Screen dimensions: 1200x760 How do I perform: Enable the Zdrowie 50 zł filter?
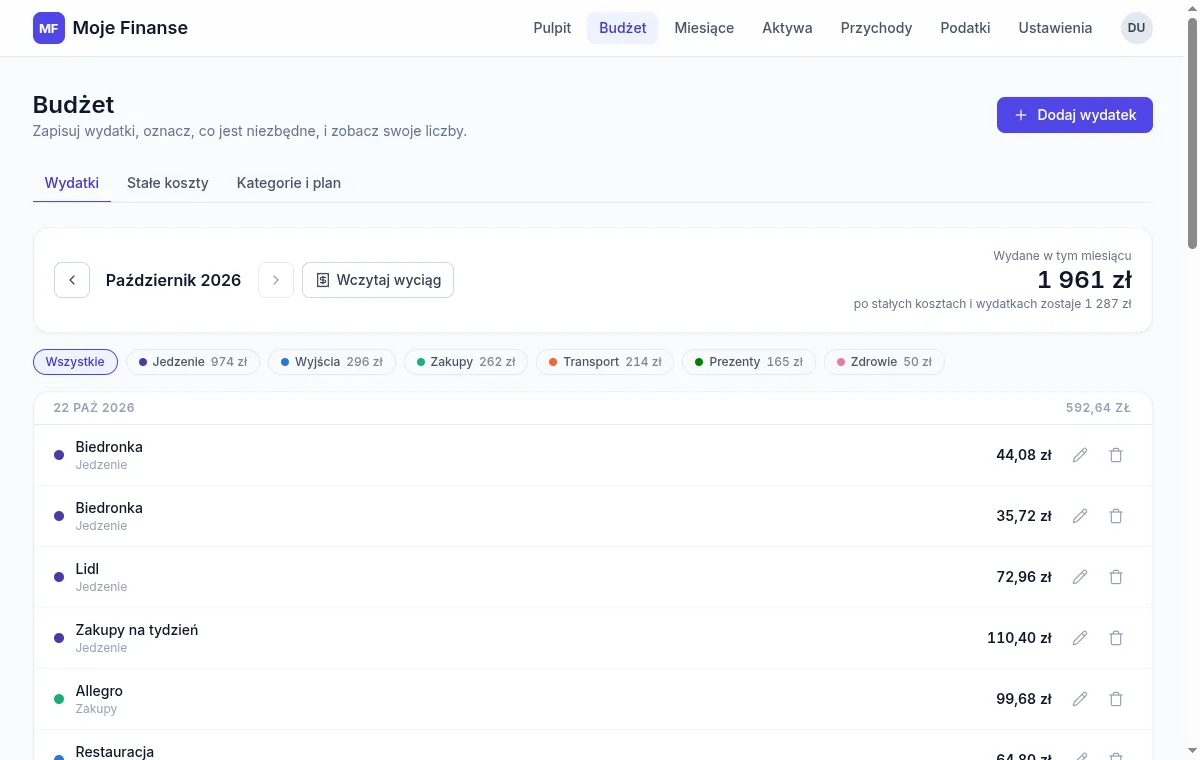tap(884, 362)
